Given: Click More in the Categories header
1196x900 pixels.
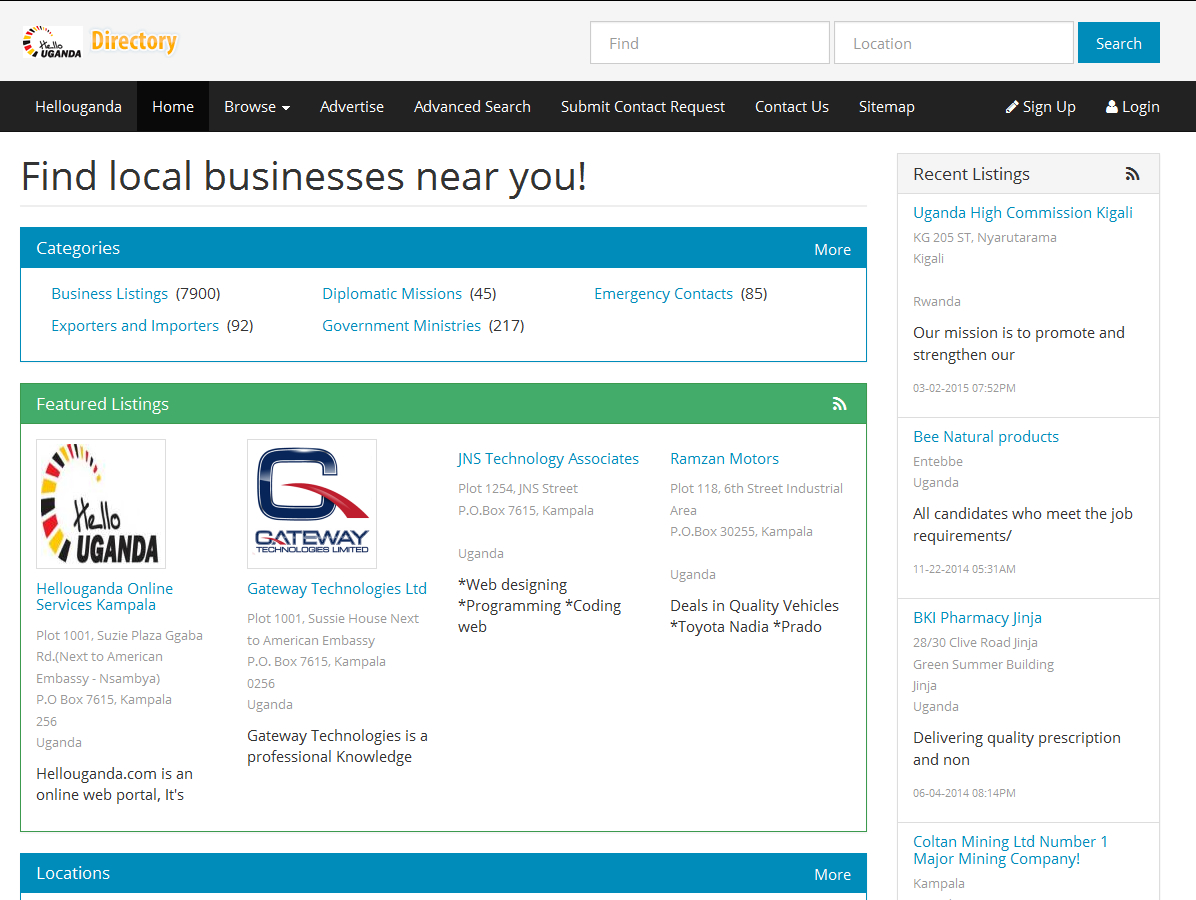Looking at the screenshot, I should [x=832, y=249].
